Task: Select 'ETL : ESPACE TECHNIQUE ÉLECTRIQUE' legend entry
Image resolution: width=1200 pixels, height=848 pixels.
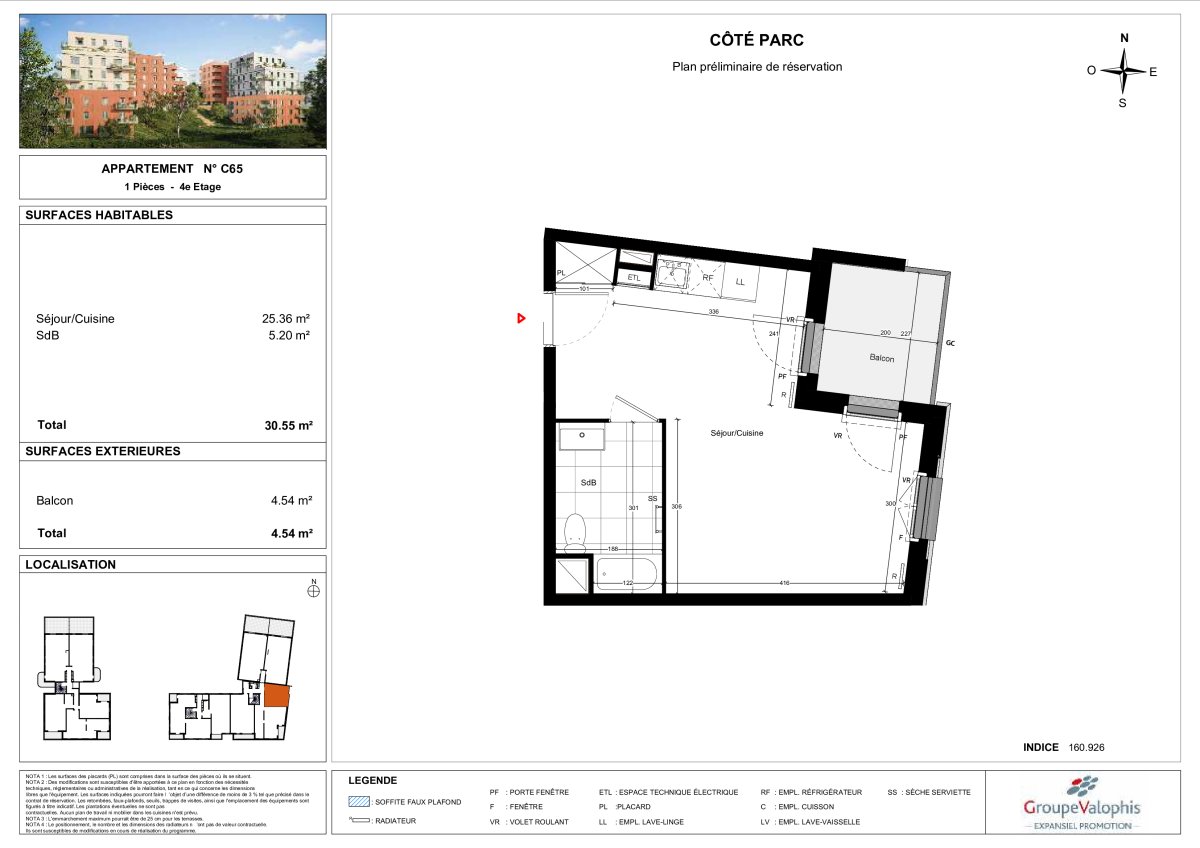Action: [x=668, y=792]
